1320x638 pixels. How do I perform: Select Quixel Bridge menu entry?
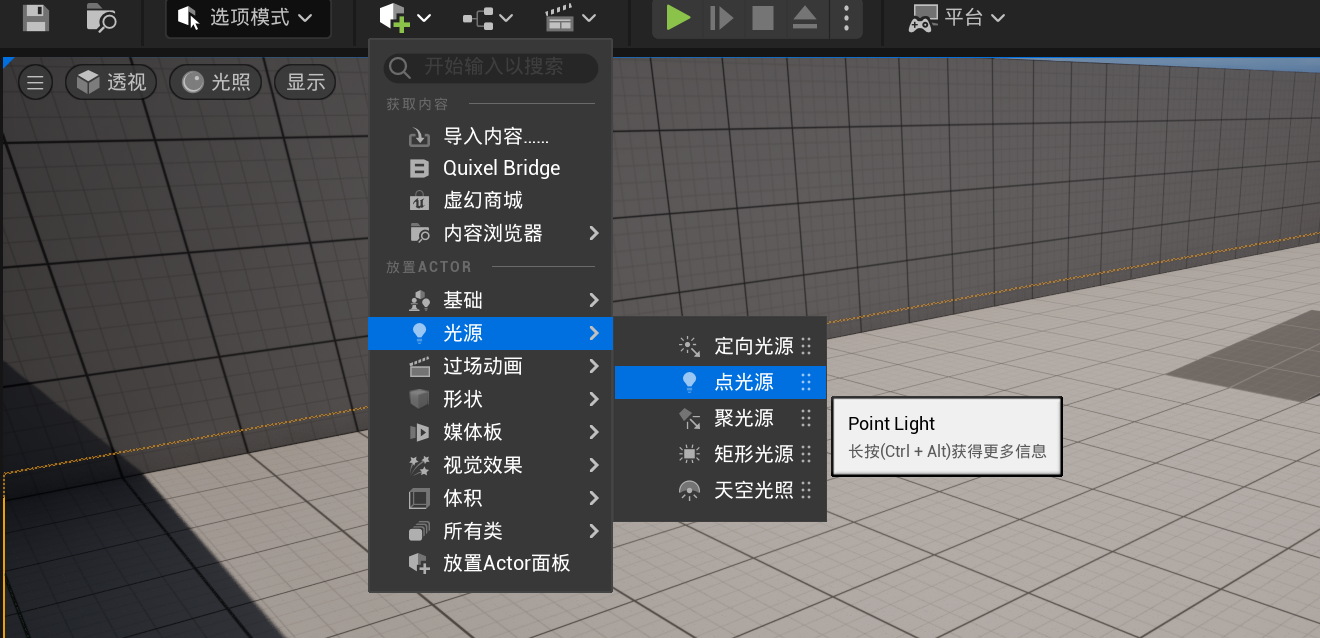(x=501, y=168)
